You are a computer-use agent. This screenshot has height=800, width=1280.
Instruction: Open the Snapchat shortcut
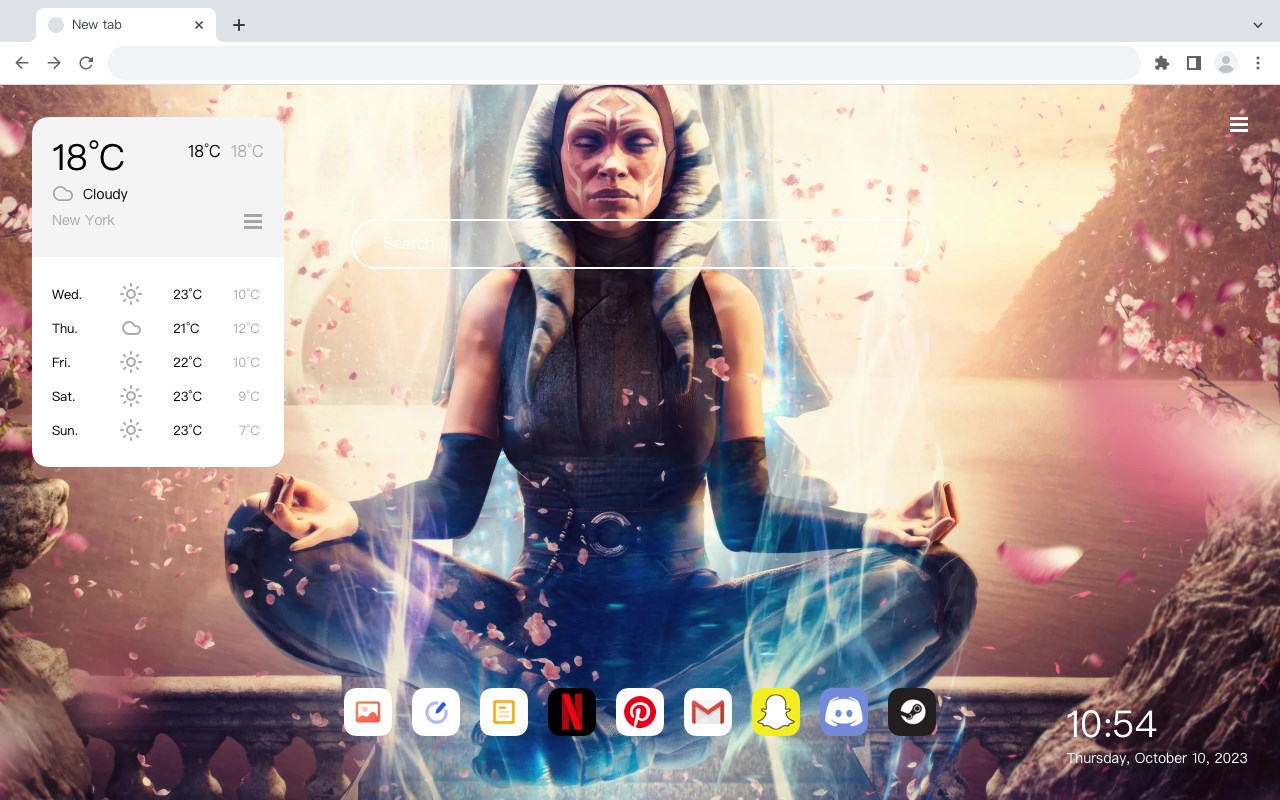click(776, 712)
